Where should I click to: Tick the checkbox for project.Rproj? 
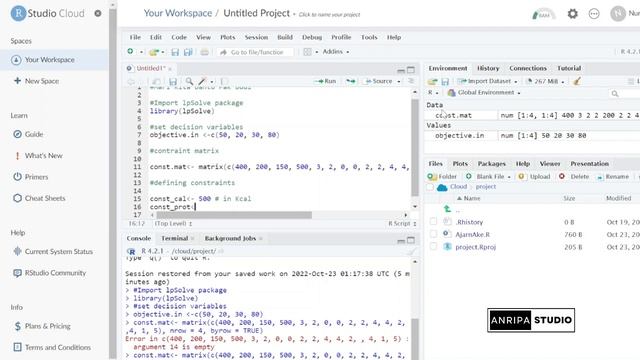(433, 247)
